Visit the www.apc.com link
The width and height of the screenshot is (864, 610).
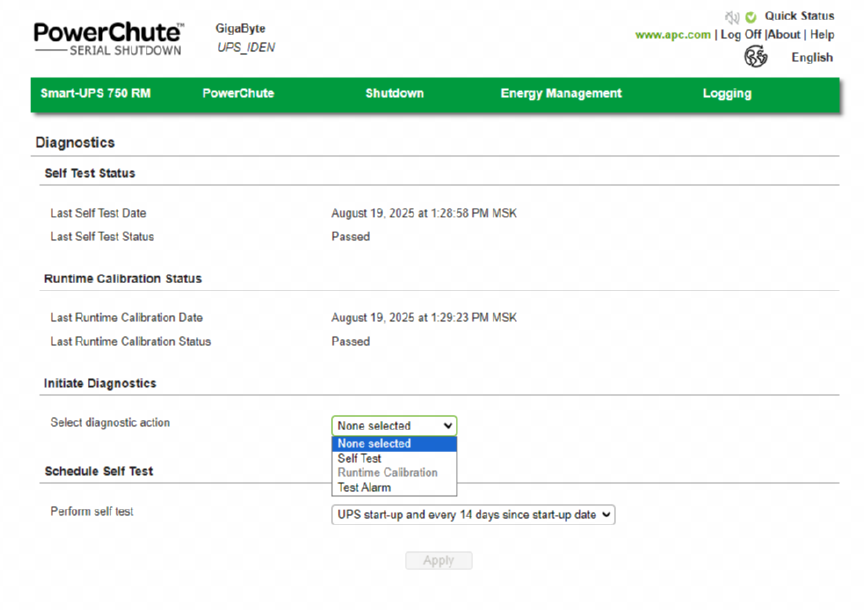click(673, 35)
